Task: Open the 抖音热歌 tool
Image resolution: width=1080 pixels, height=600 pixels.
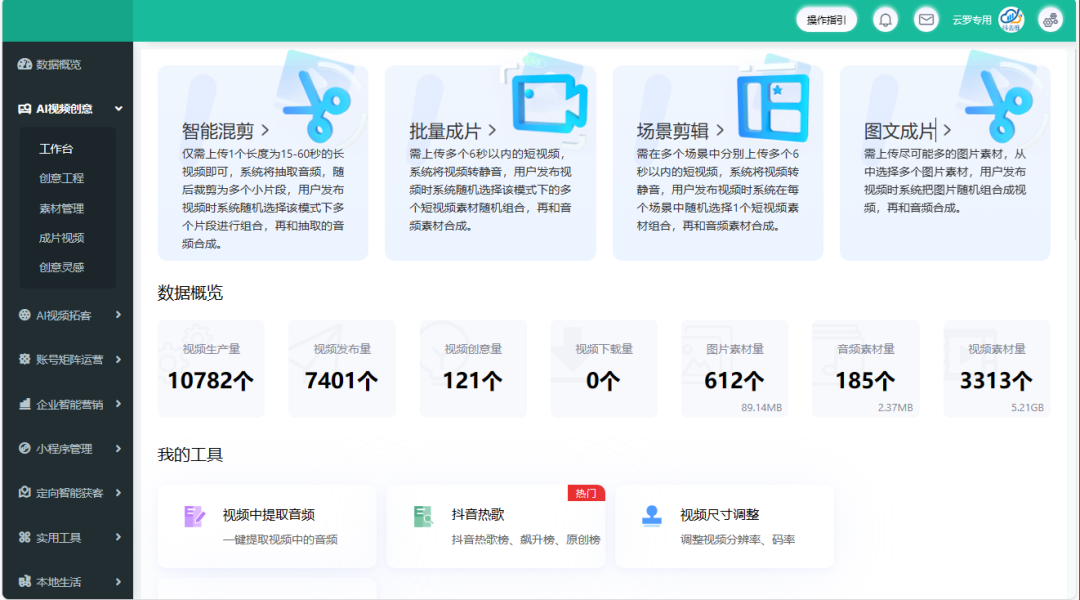Action: pos(495,526)
